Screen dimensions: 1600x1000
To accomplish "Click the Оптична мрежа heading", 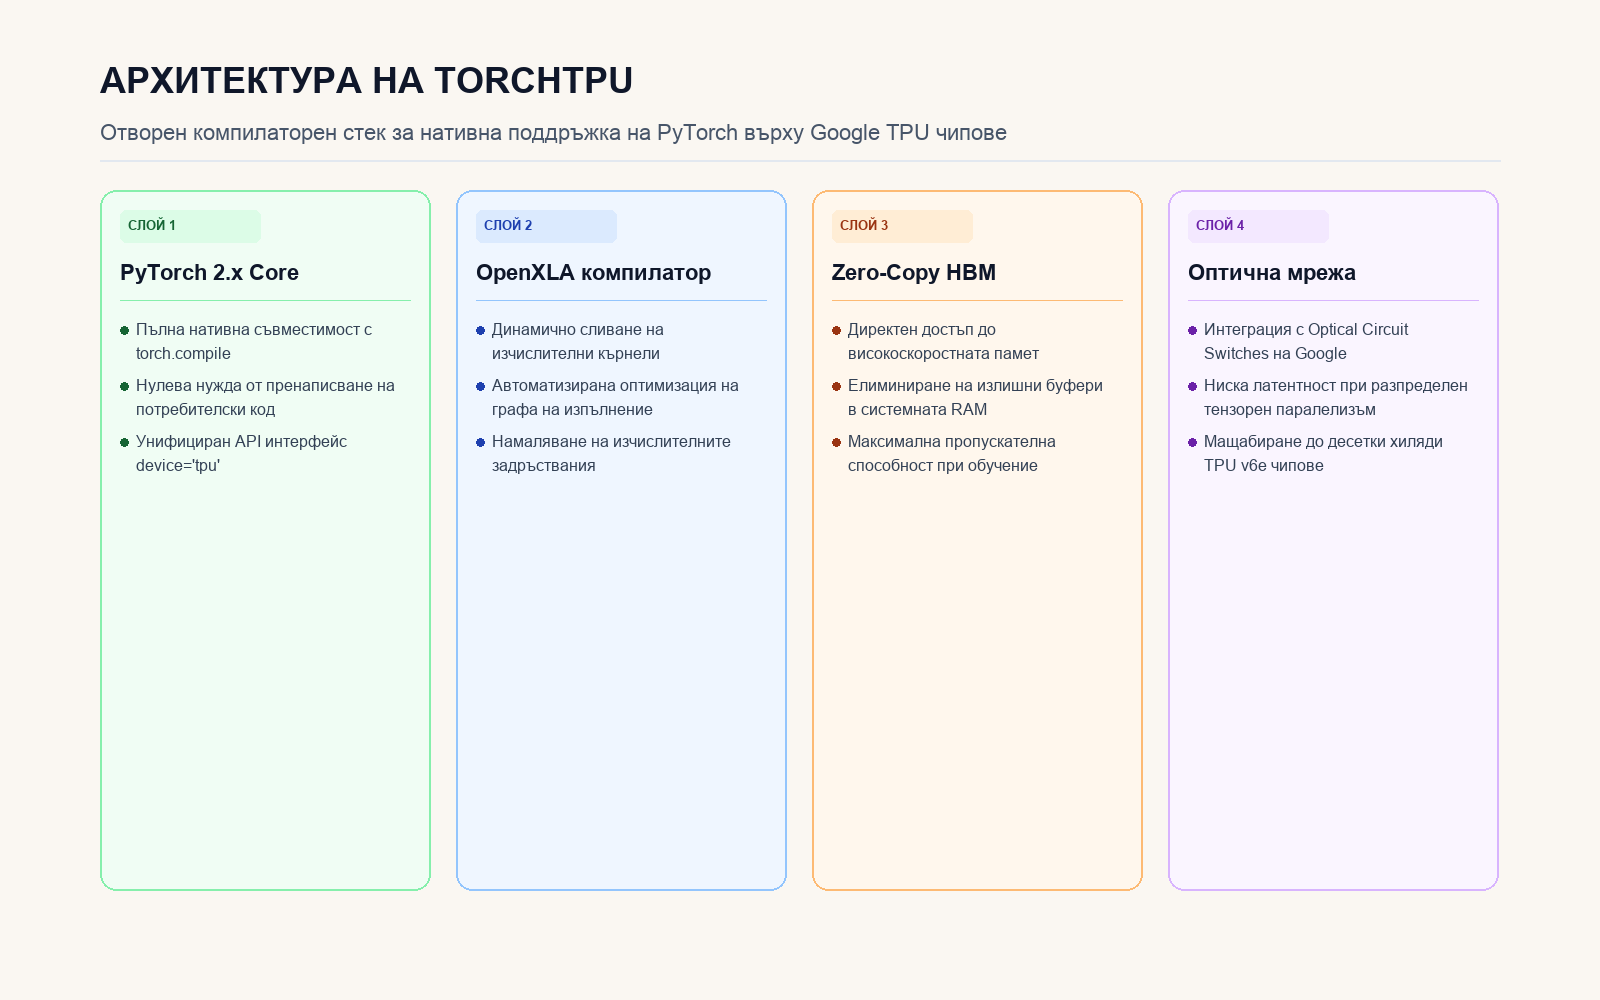I will click(1271, 272).
